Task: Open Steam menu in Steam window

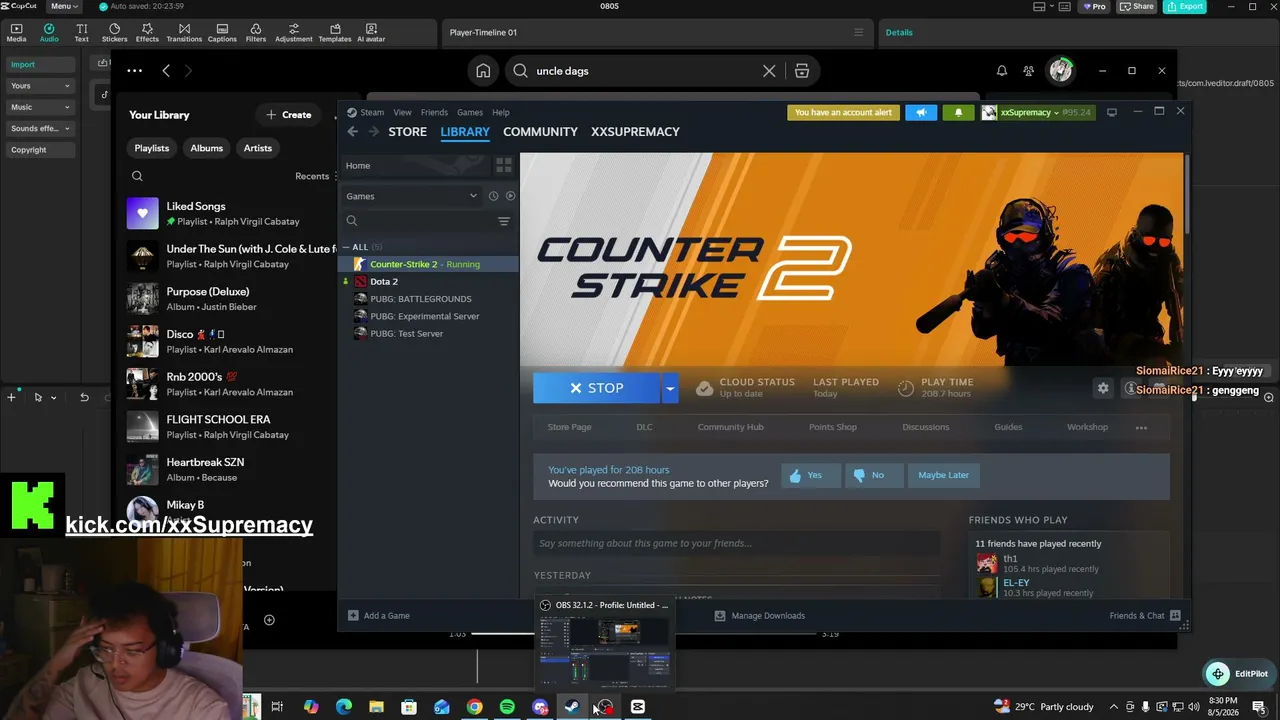Action: pyautogui.click(x=366, y=112)
